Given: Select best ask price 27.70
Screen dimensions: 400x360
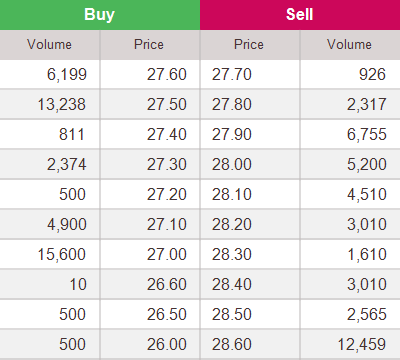Looking at the screenshot, I should 232,74.
